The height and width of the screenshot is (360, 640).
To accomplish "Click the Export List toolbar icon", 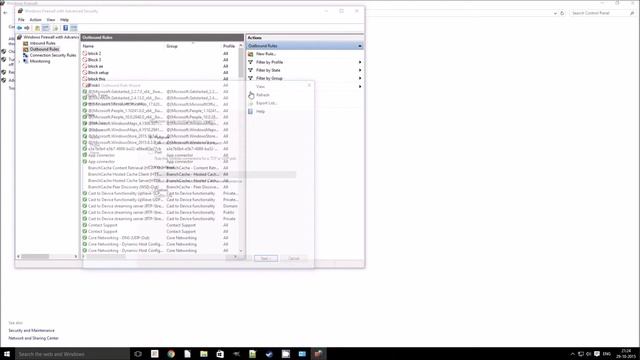I will tap(56, 28).
